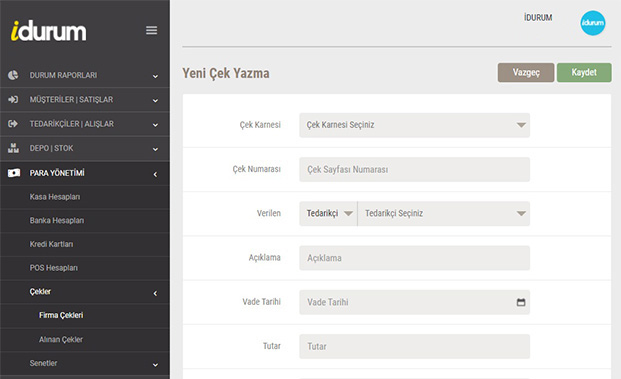This screenshot has width=621, height=379.
Task: Open the Çek Karnesi Seçiniz dropdown
Action: (x=414, y=125)
